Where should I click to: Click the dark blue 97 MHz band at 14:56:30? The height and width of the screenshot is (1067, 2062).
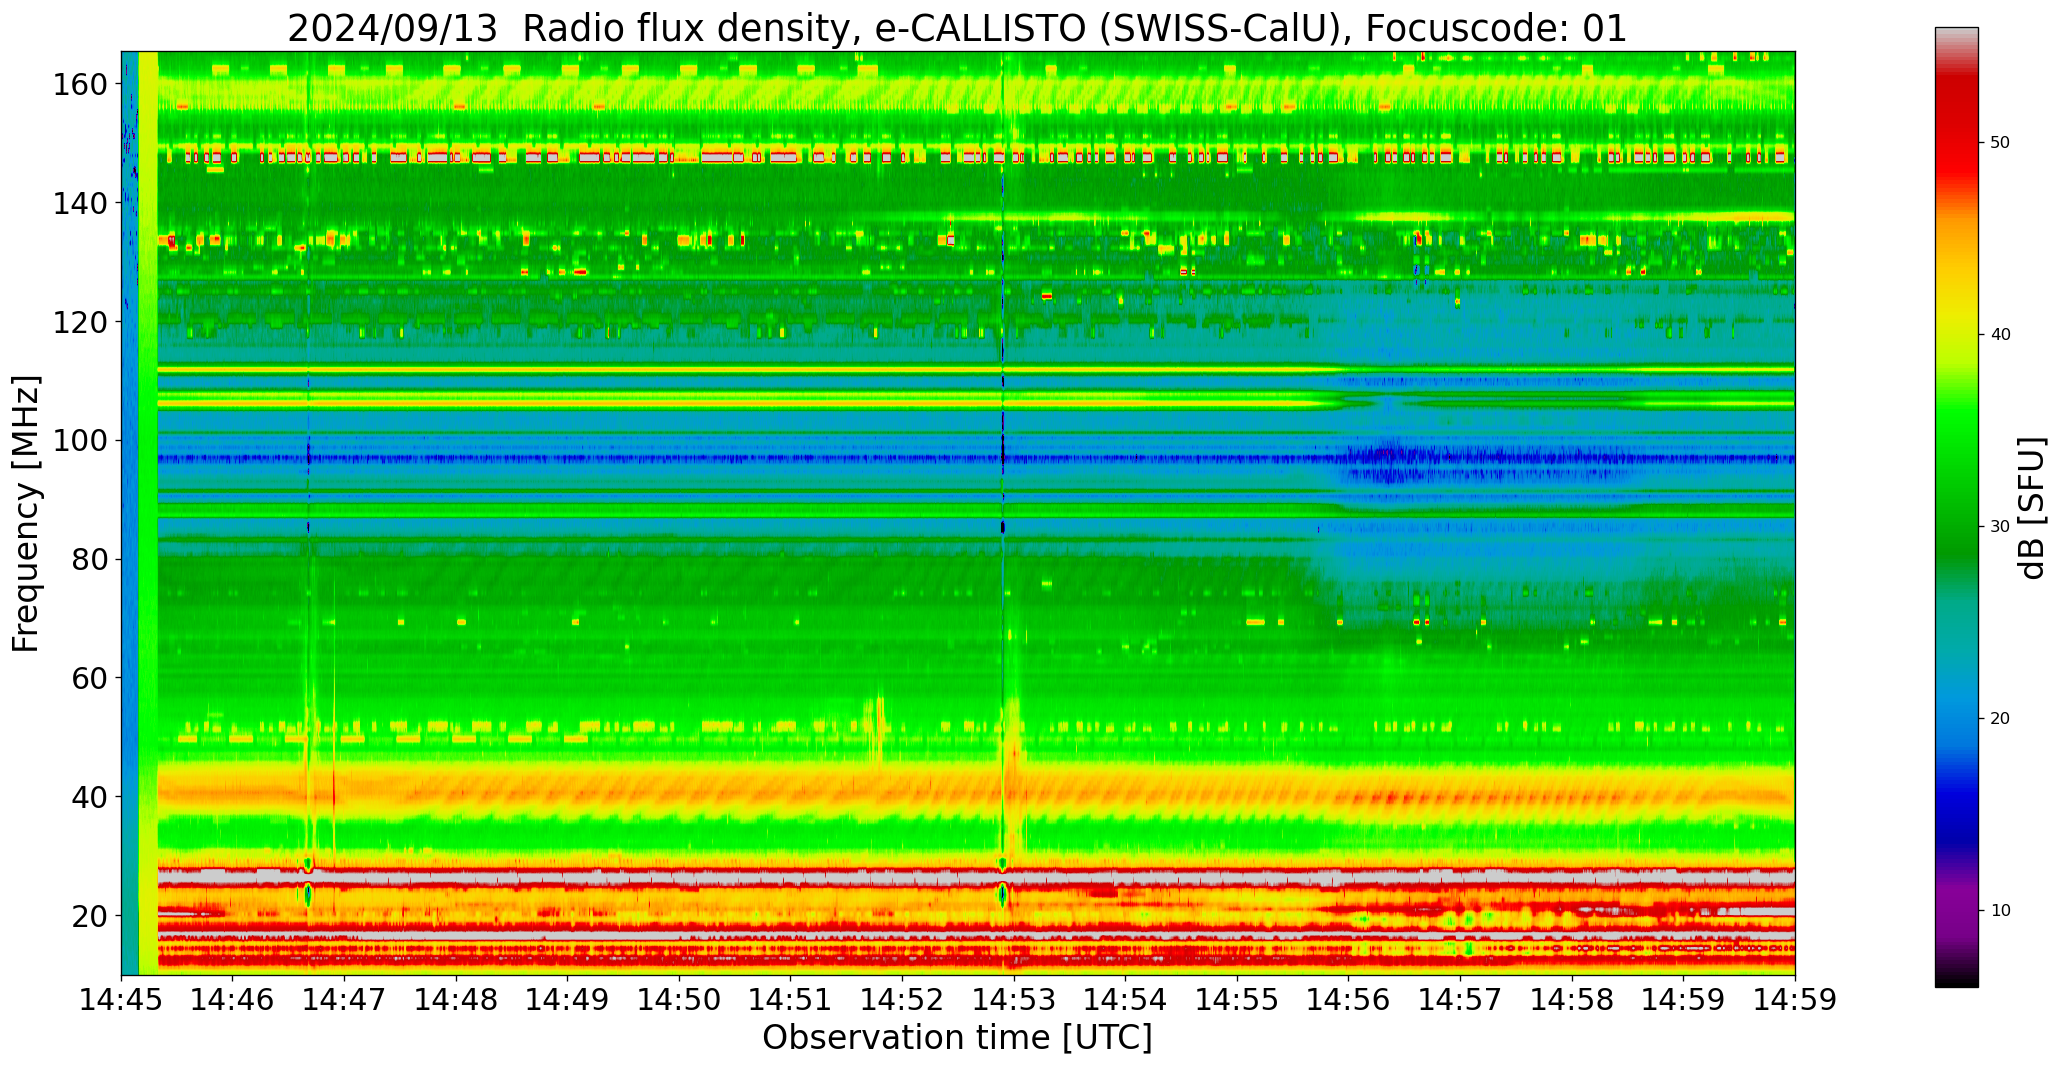[1404, 459]
